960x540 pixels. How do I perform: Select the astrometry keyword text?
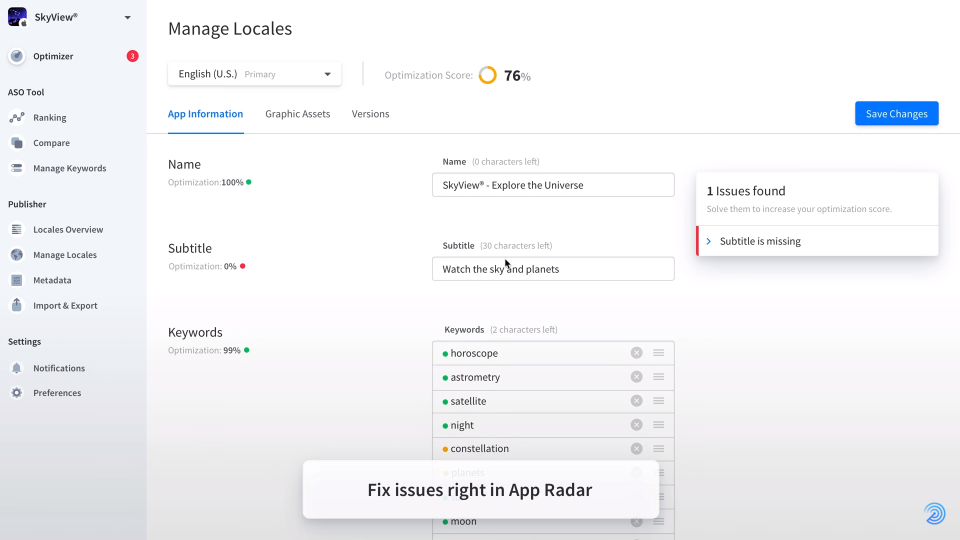(x=475, y=377)
